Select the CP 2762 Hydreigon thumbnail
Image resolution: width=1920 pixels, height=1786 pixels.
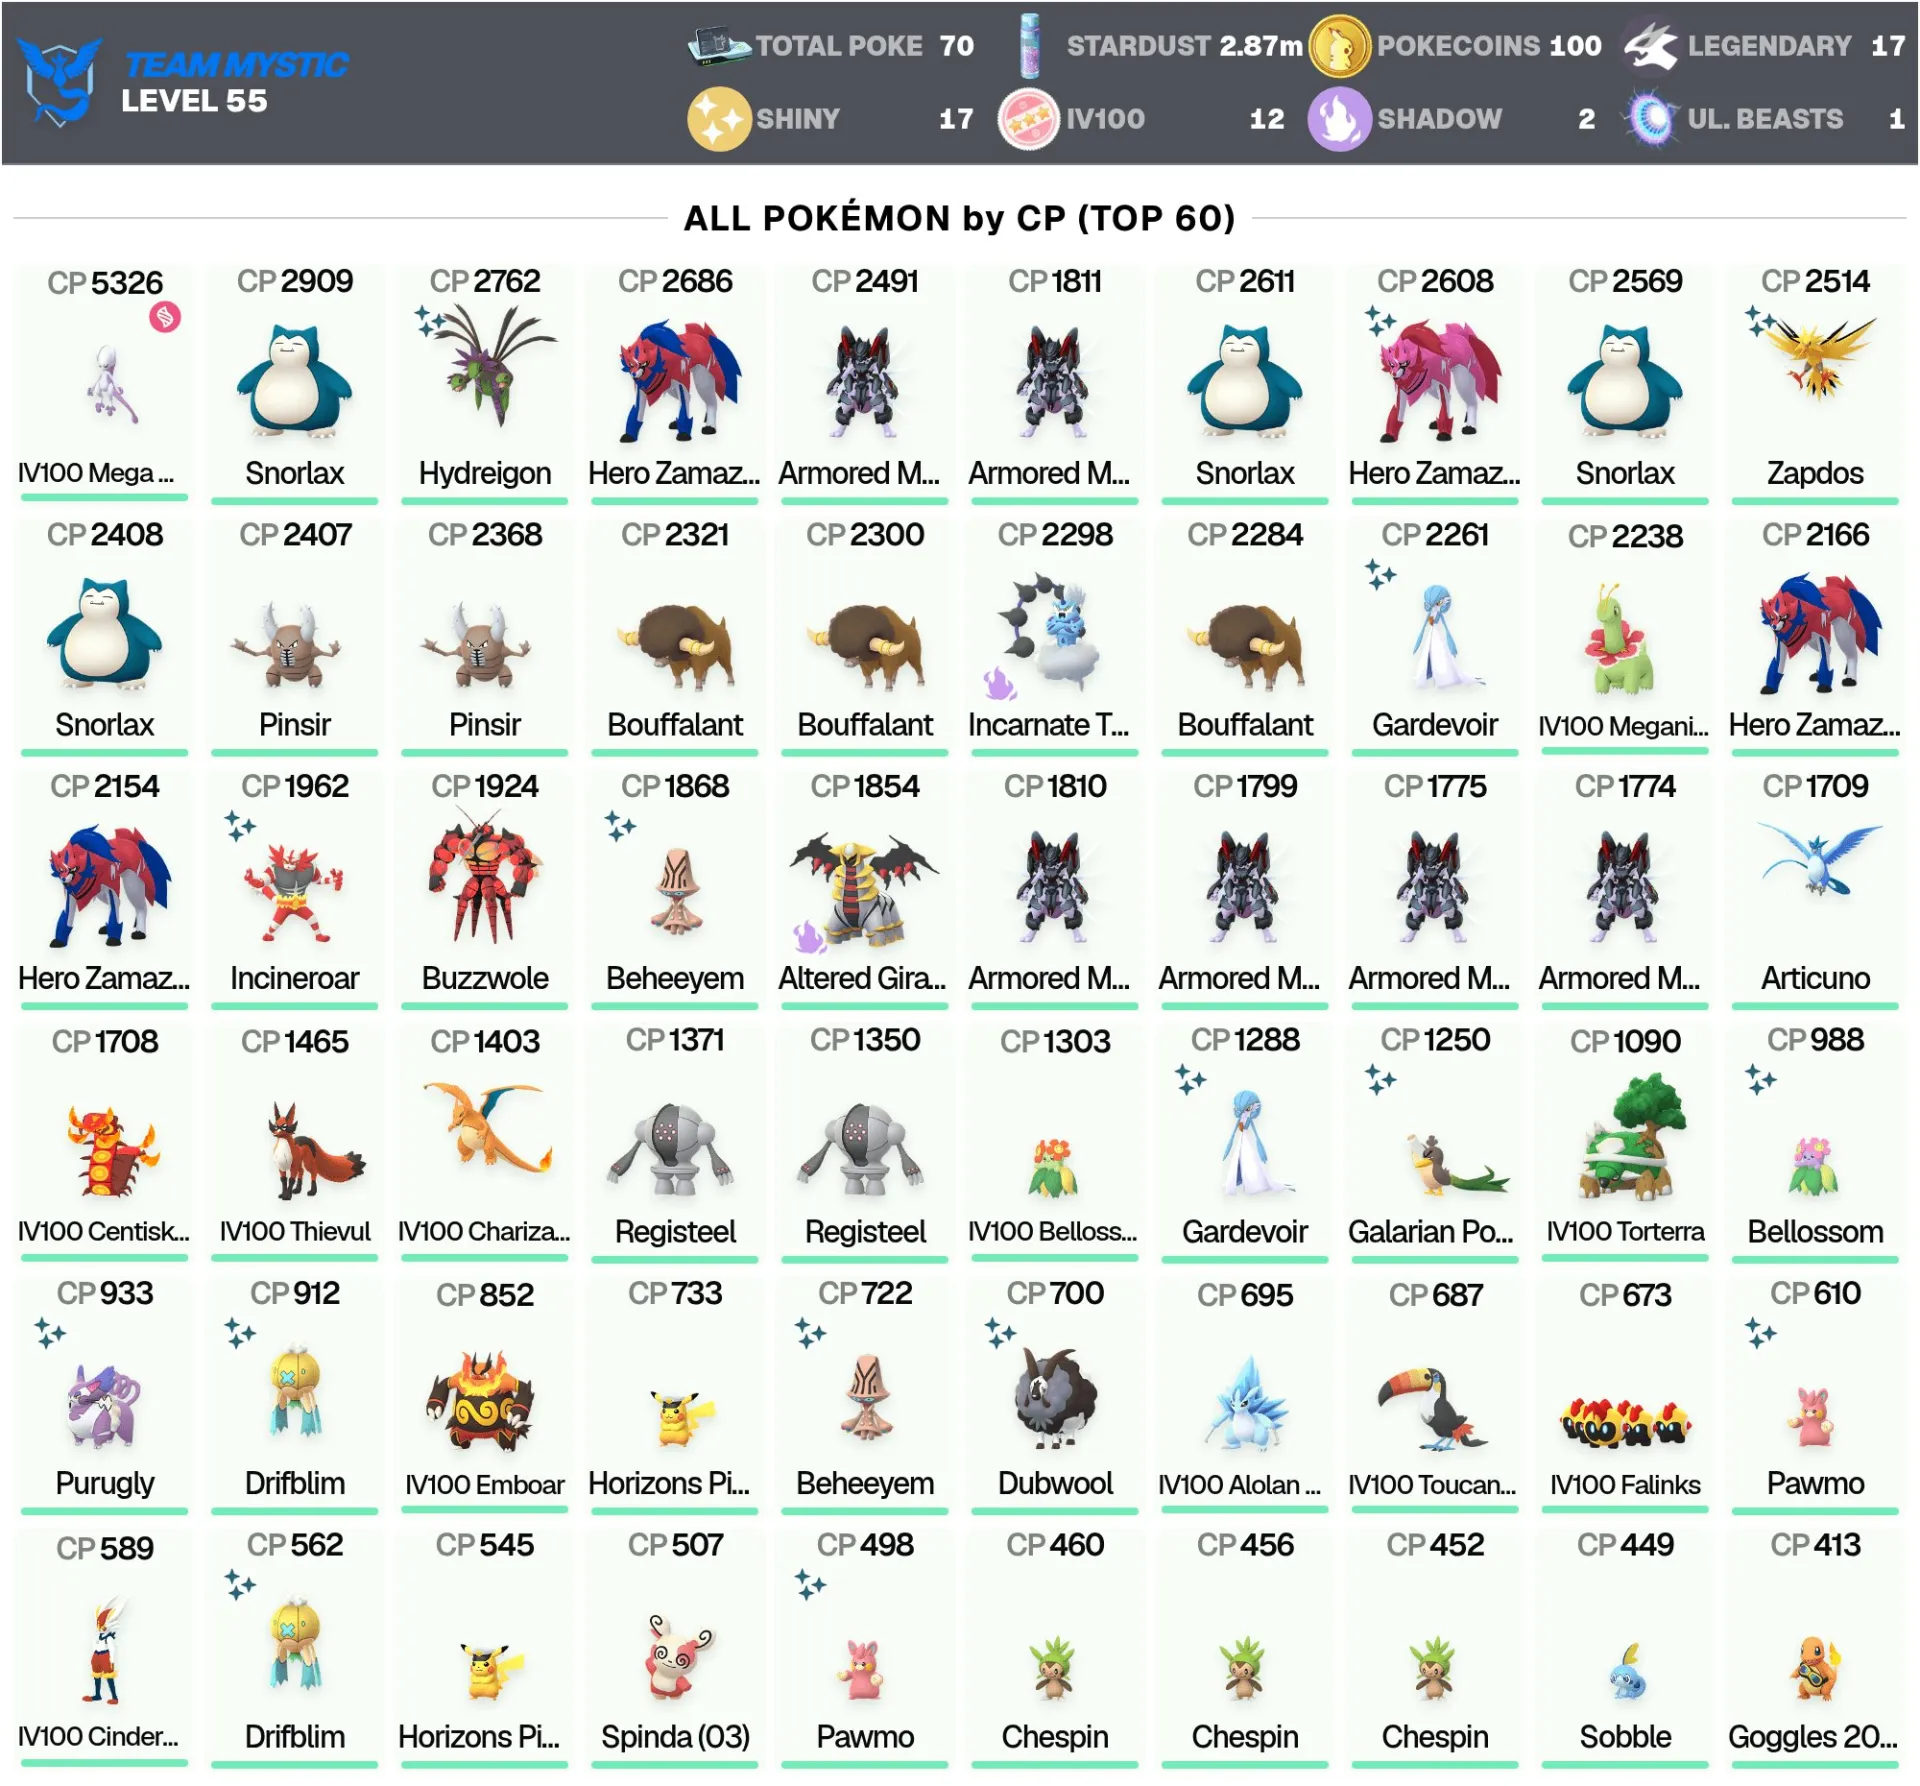coord(485,373)
